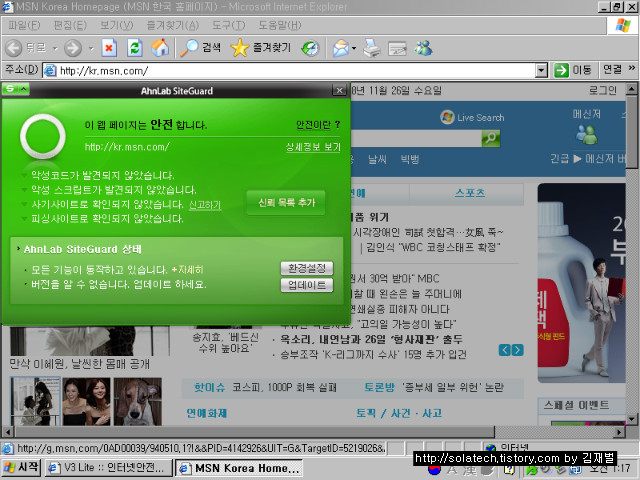Click the Mail envelope icon
This screenshot has height=480, width=640.
point(341,48)
